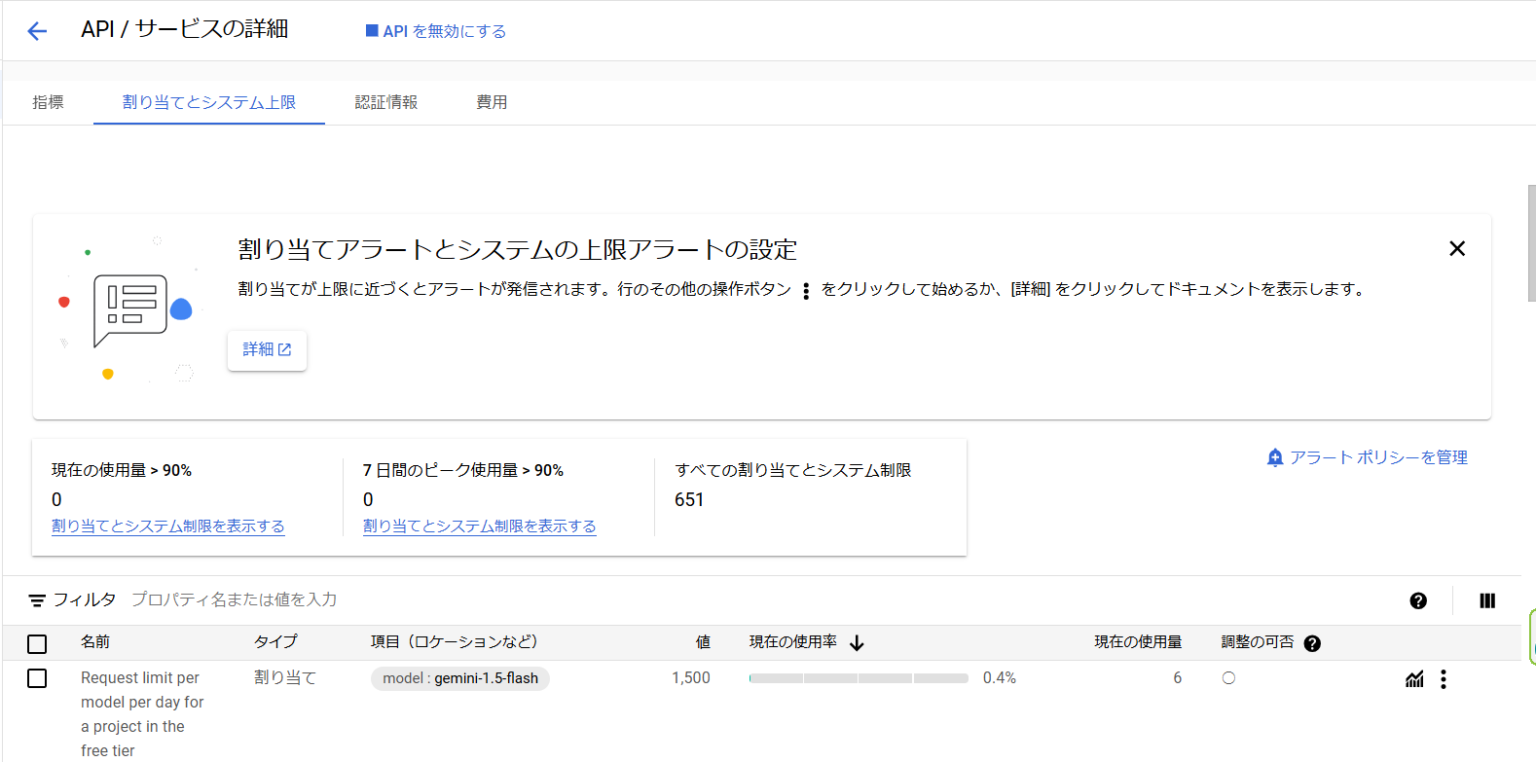Select the checkbox for Request limit per model row
Image resolution: width=1536 pixels, height=762 pixels.
tap(37, 677)
